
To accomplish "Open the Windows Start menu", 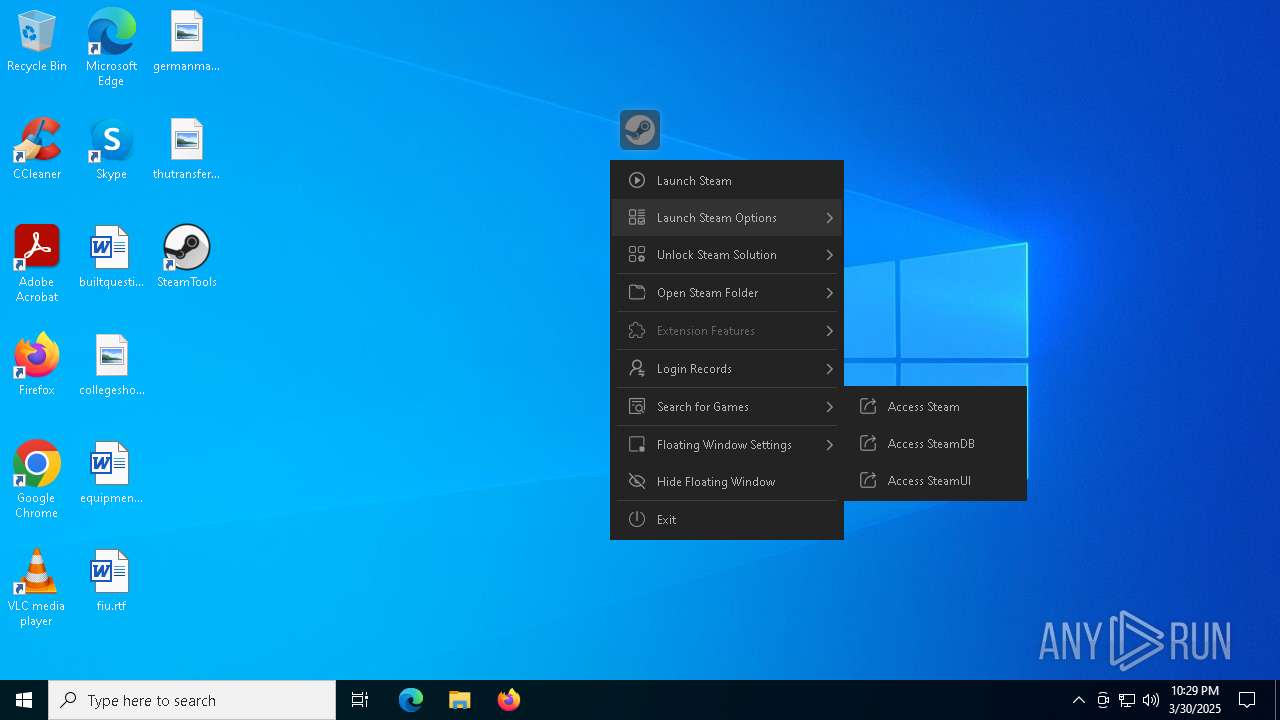I will 24,700.
